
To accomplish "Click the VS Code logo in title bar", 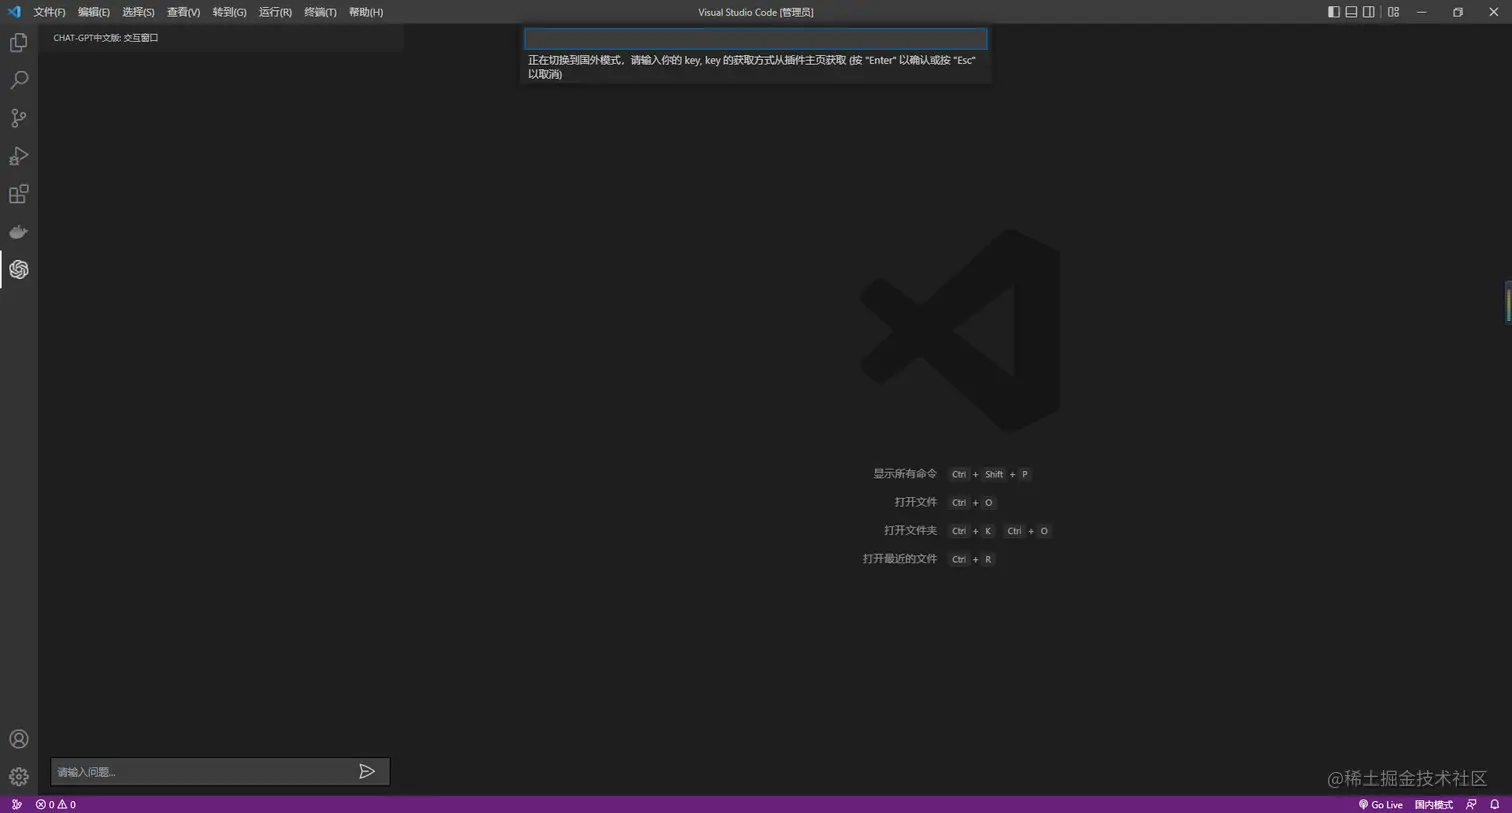I will (14, 12).
